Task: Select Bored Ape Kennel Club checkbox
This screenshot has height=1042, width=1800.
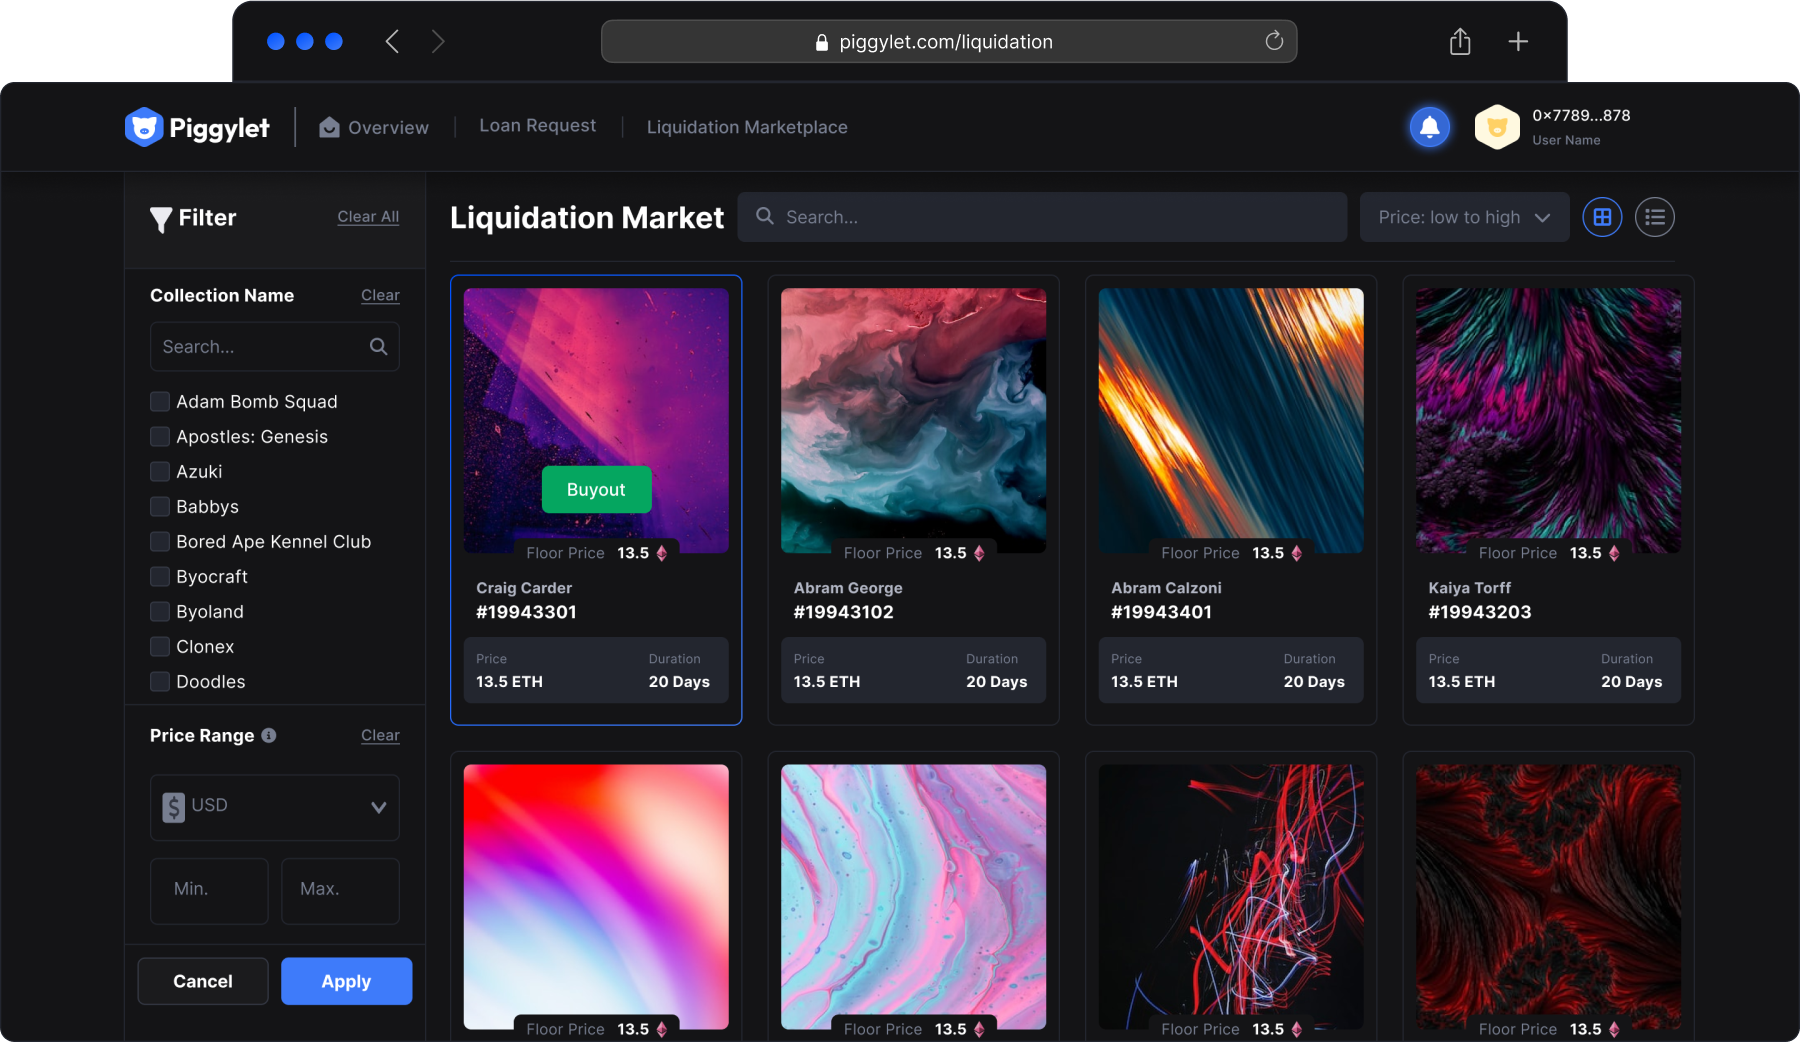Action: pyautogui.click(x=160, y=542)
